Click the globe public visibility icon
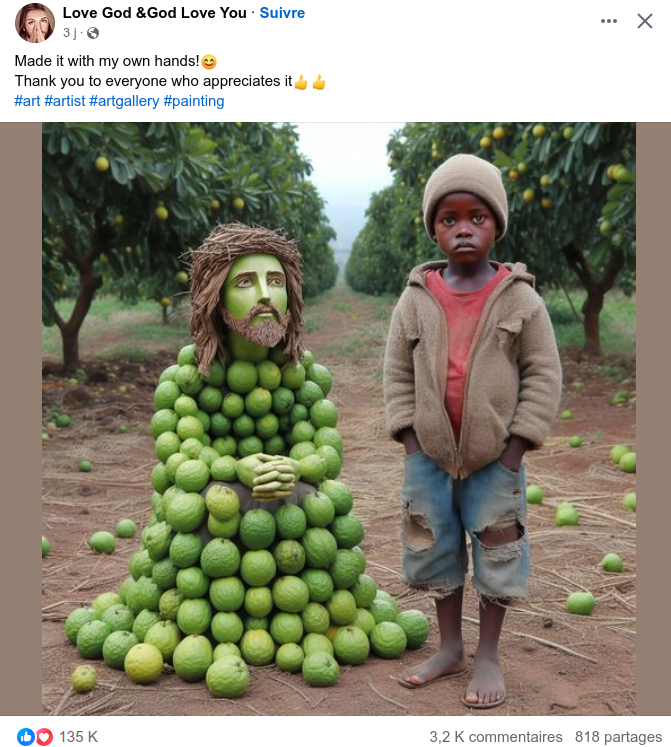This screenshot has height=747, width=671. pyautogui.click(x=93, y=33)
